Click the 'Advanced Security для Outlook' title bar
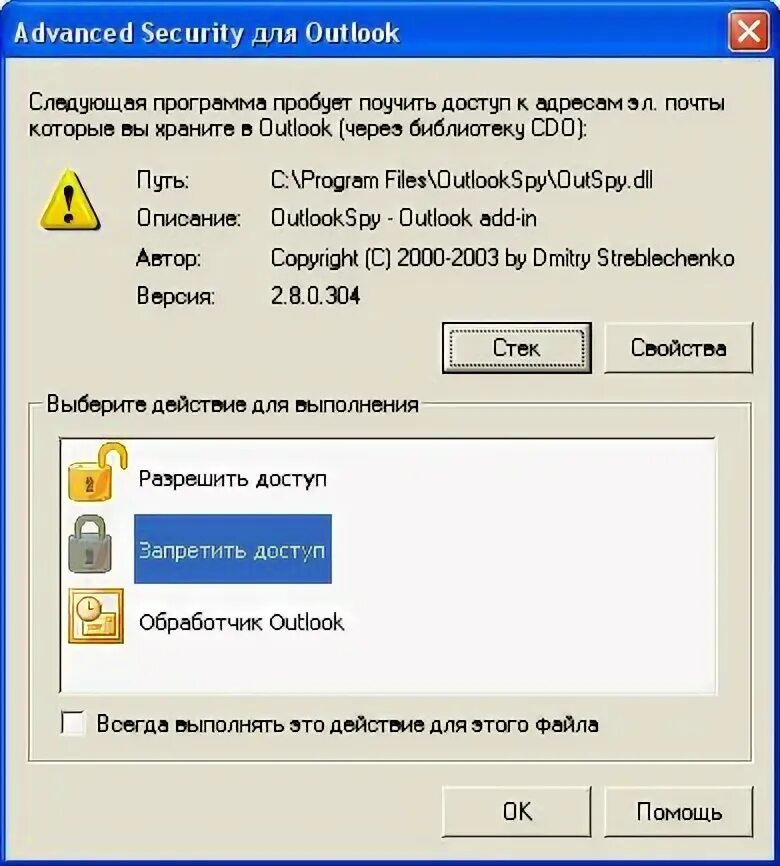 (x=365, y=32)
